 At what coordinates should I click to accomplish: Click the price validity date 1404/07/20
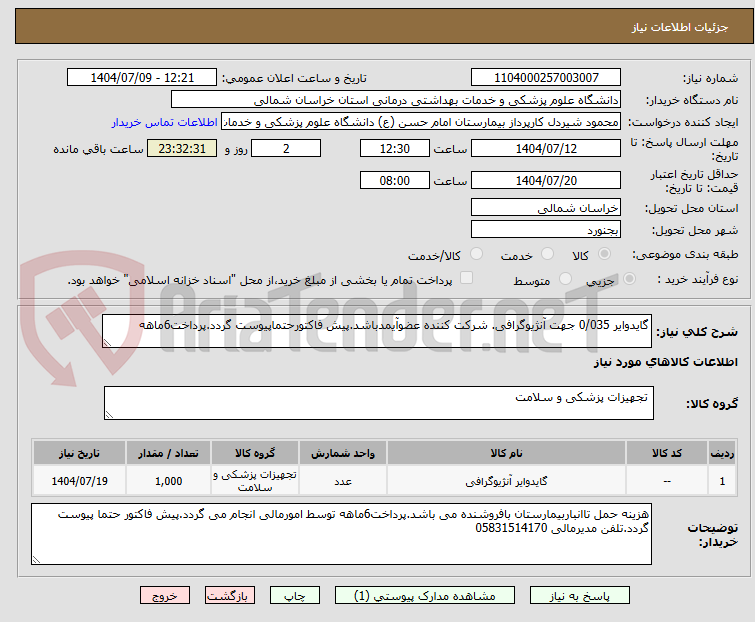(546, 181)
